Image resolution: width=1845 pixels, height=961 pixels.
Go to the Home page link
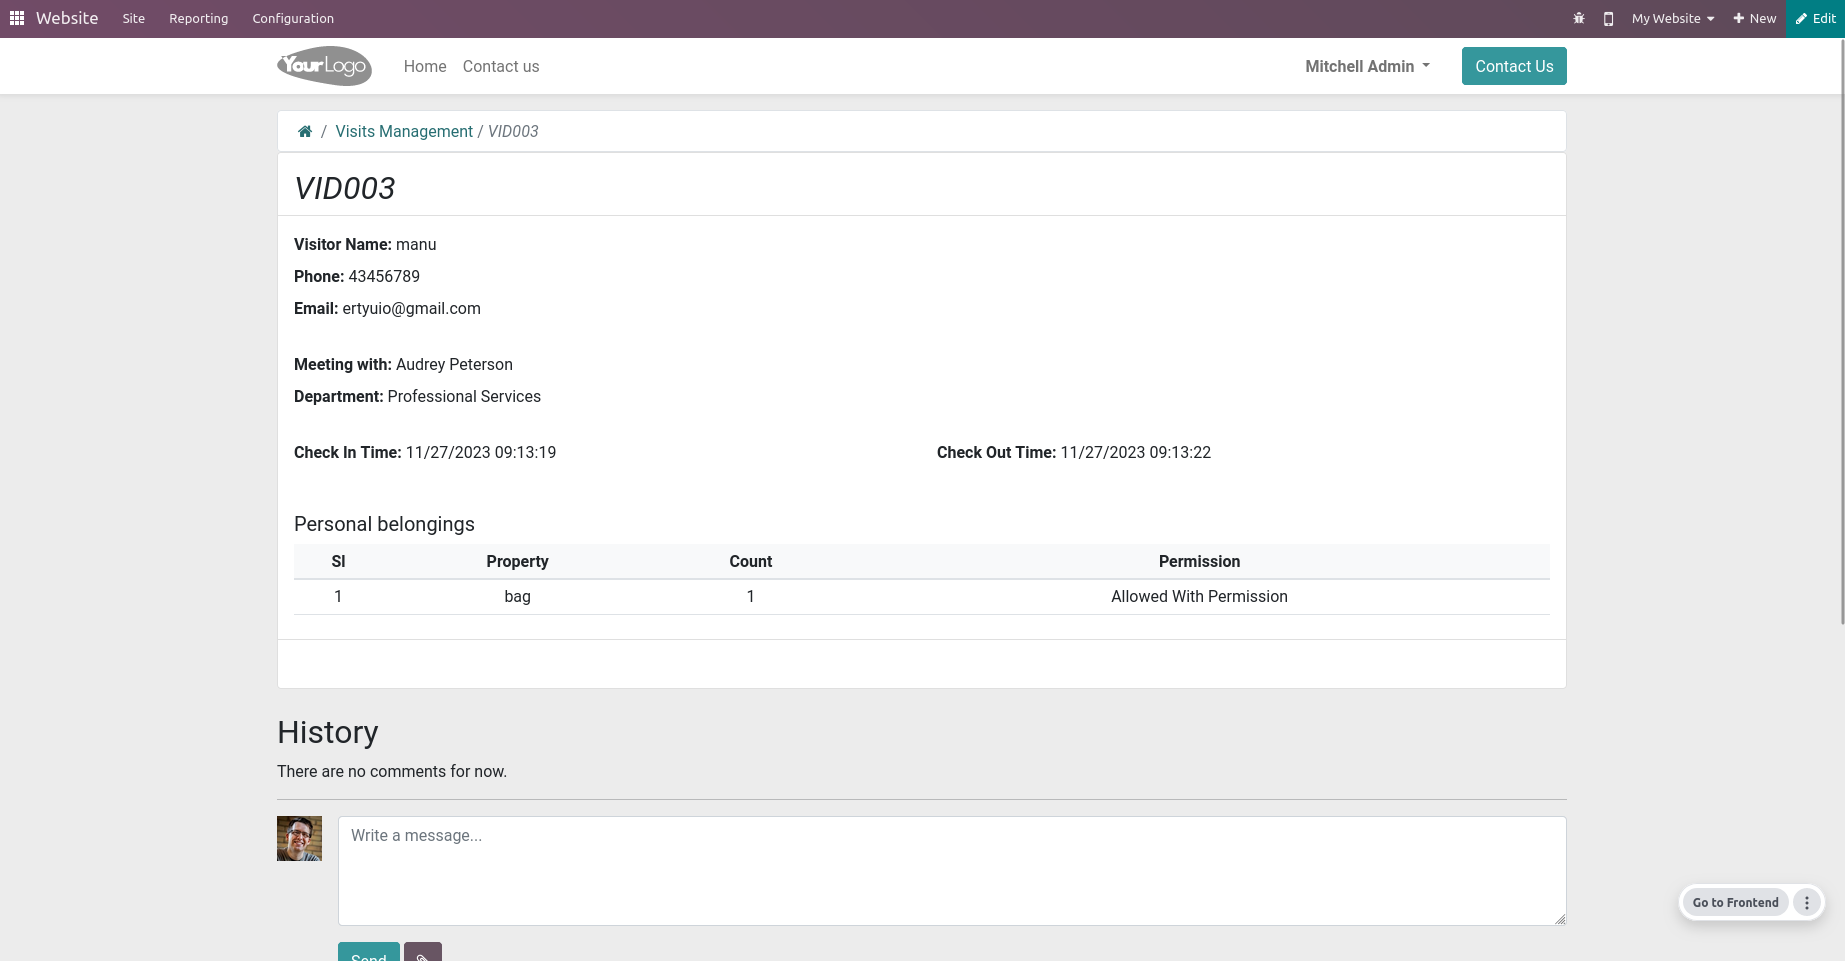425,66
